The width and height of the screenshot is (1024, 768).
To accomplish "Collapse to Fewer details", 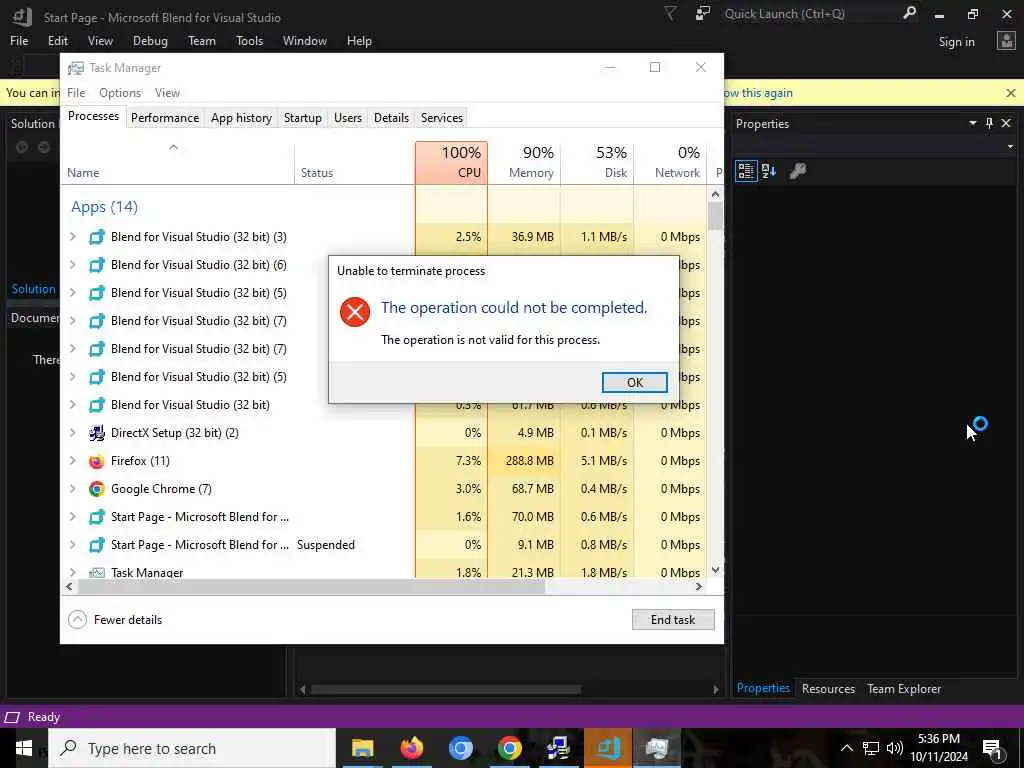I will [115, 620].
